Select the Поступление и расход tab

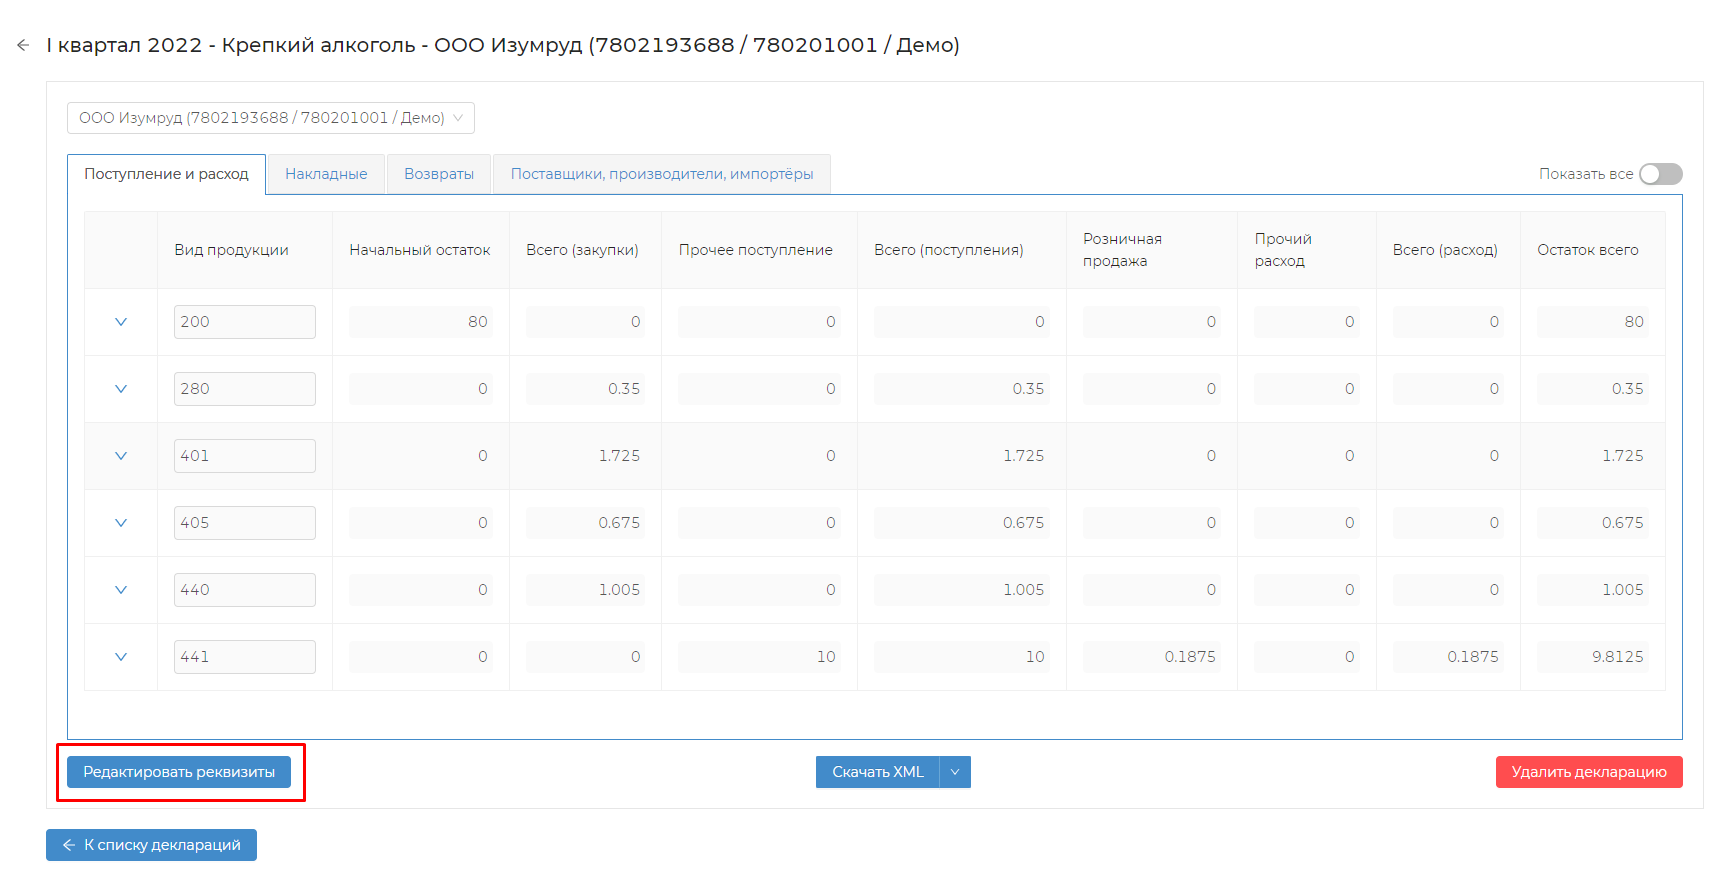166,174
